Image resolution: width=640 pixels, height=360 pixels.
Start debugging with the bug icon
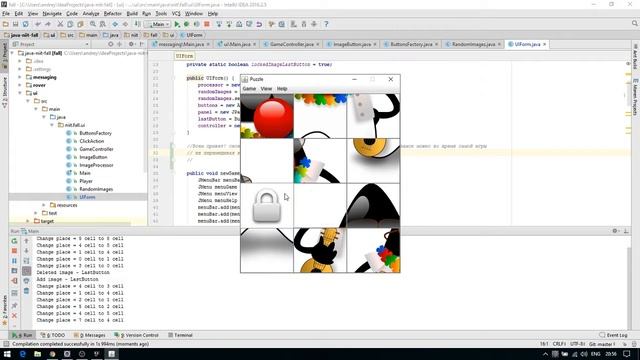point(187,24)
